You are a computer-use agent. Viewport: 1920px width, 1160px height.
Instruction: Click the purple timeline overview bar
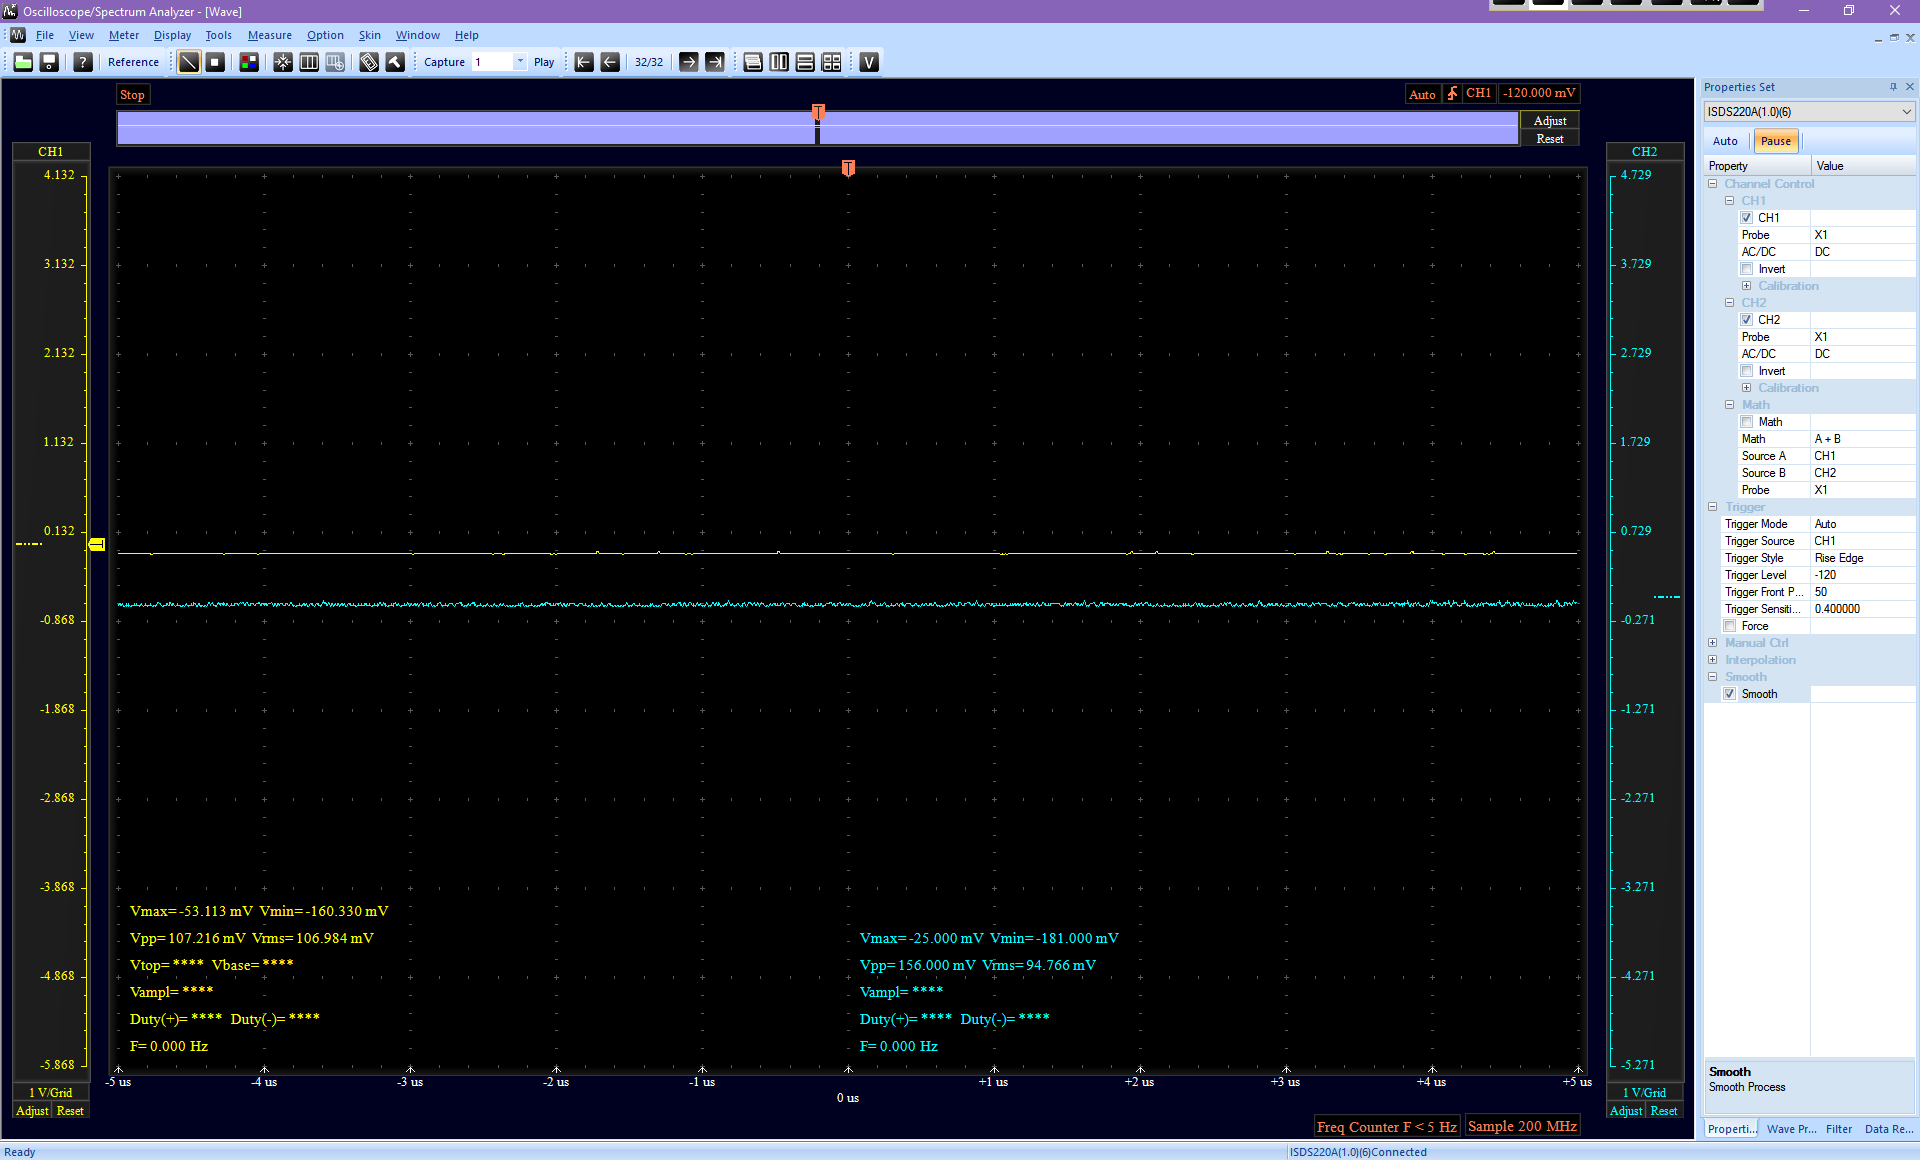pos(817,128)
